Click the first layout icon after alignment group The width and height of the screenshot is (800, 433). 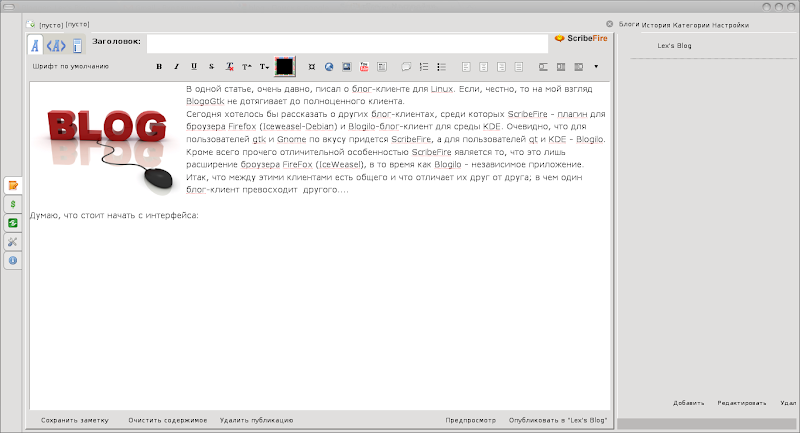point(543,67)
